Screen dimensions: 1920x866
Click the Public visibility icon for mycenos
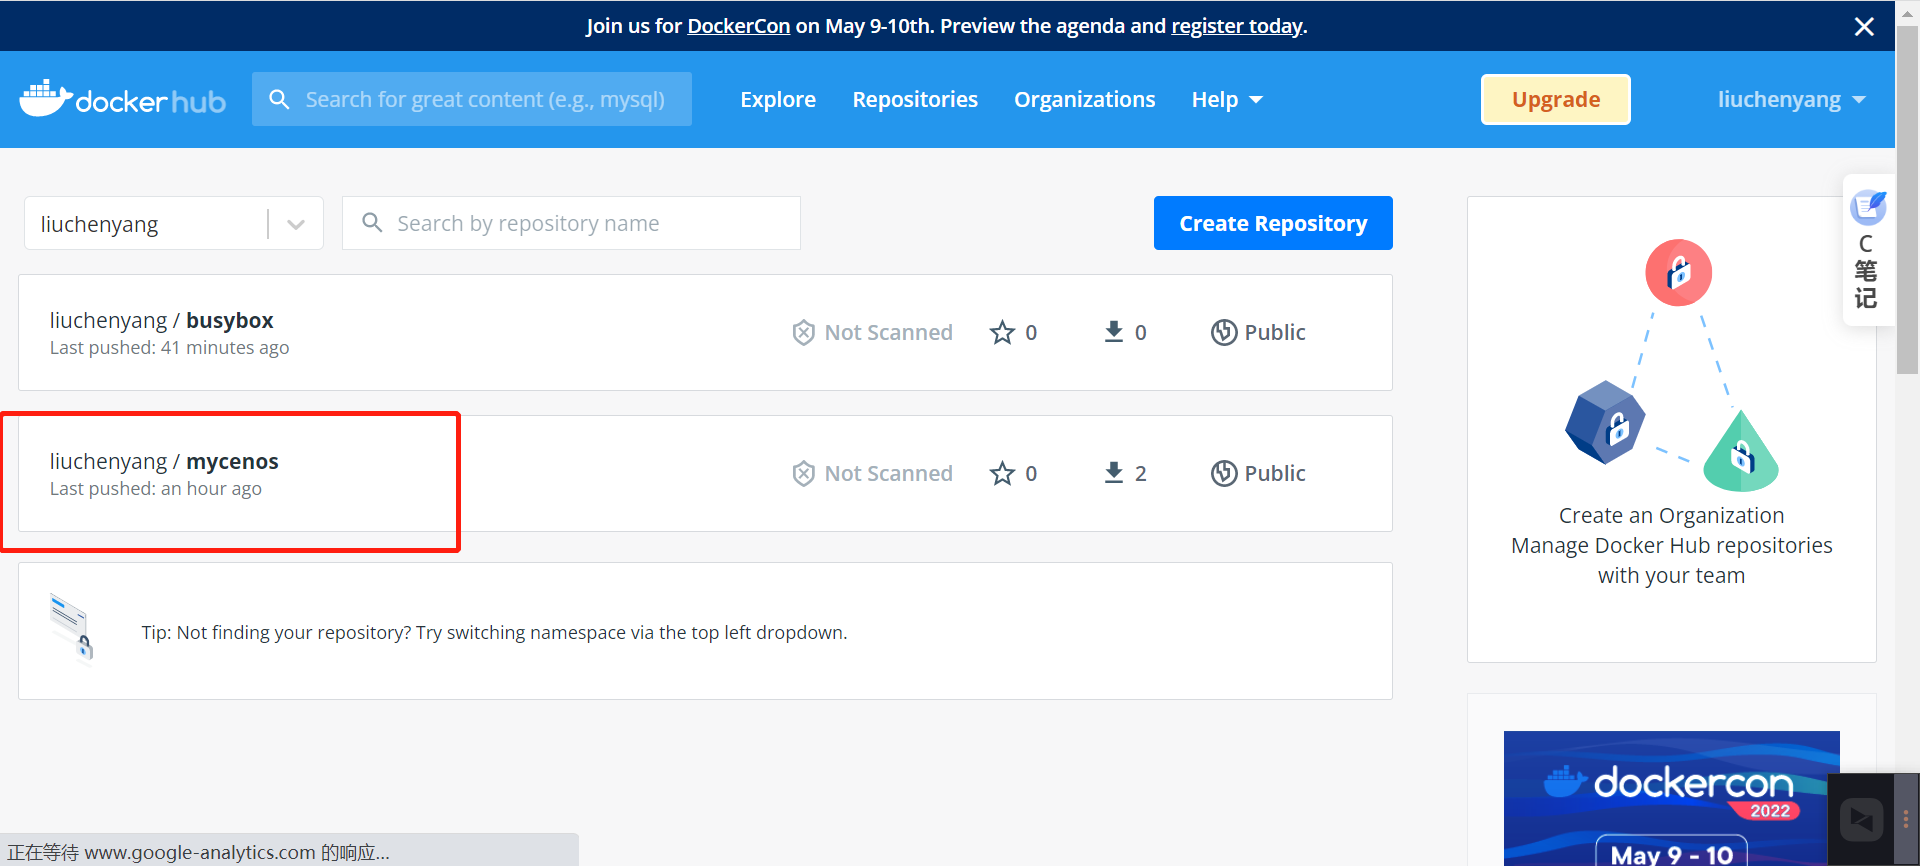1224,473
